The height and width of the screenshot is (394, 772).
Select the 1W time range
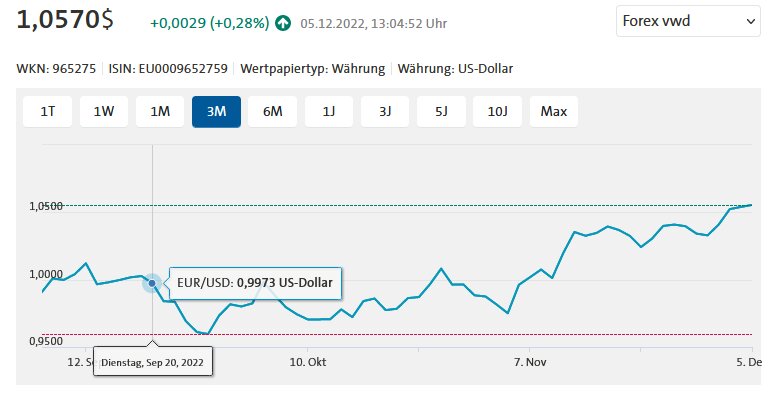[x=104, y=111]
